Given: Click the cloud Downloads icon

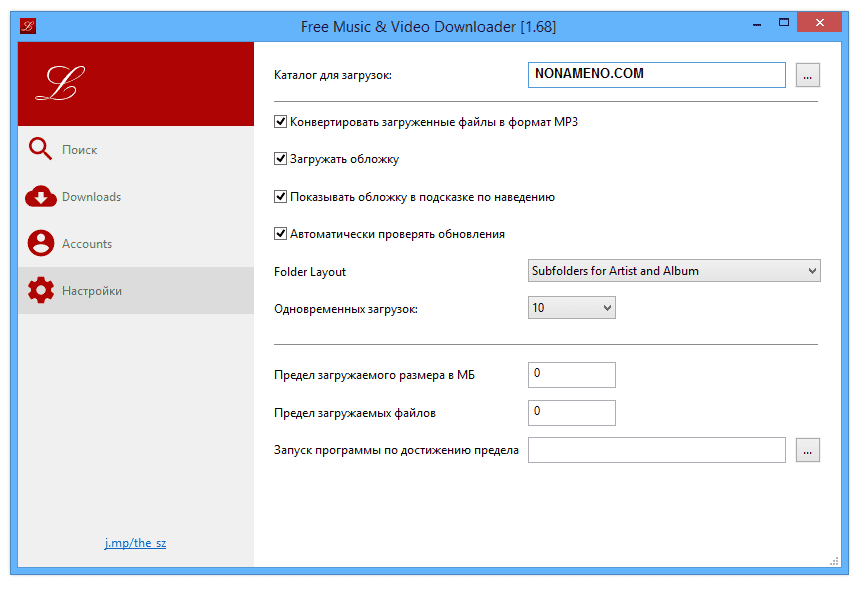Looking at the screenshot, I should tap(40, 197).
